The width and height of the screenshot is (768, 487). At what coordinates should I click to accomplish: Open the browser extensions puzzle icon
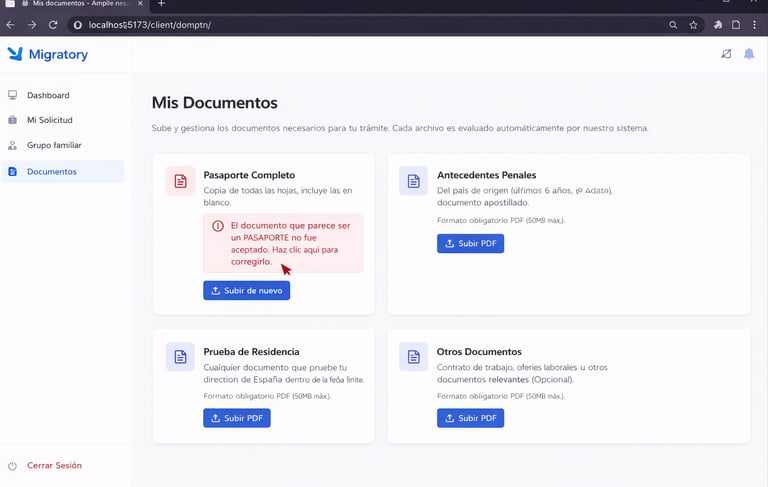[x=718, y=24]
